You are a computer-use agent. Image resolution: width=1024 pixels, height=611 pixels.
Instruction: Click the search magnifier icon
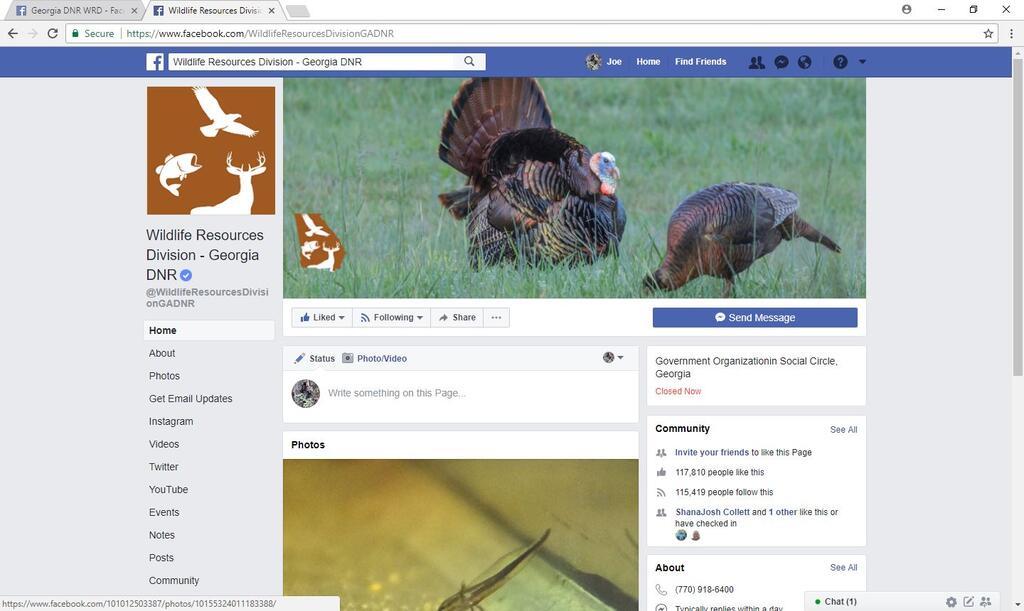(469, 61)
